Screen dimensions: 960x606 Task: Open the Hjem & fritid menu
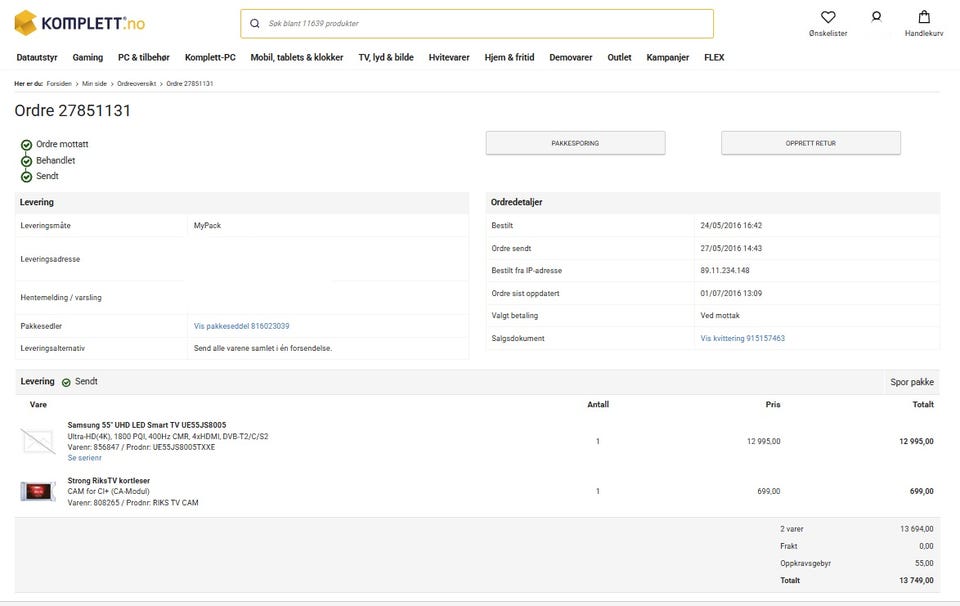coord(509,58)
